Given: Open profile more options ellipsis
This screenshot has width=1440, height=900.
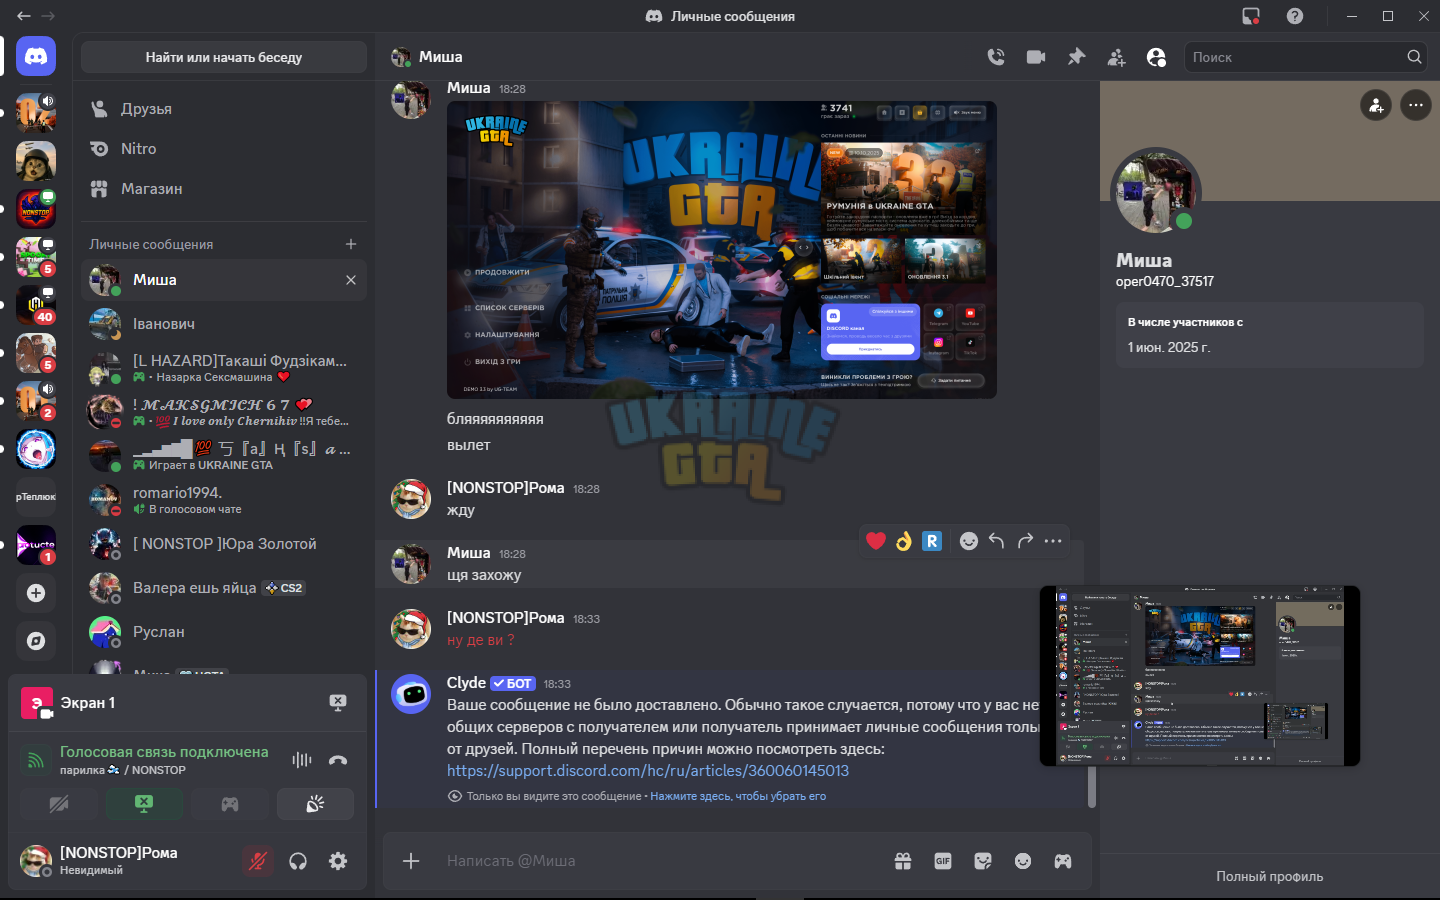Looking at the screenshot, I should coord(1416,105).
